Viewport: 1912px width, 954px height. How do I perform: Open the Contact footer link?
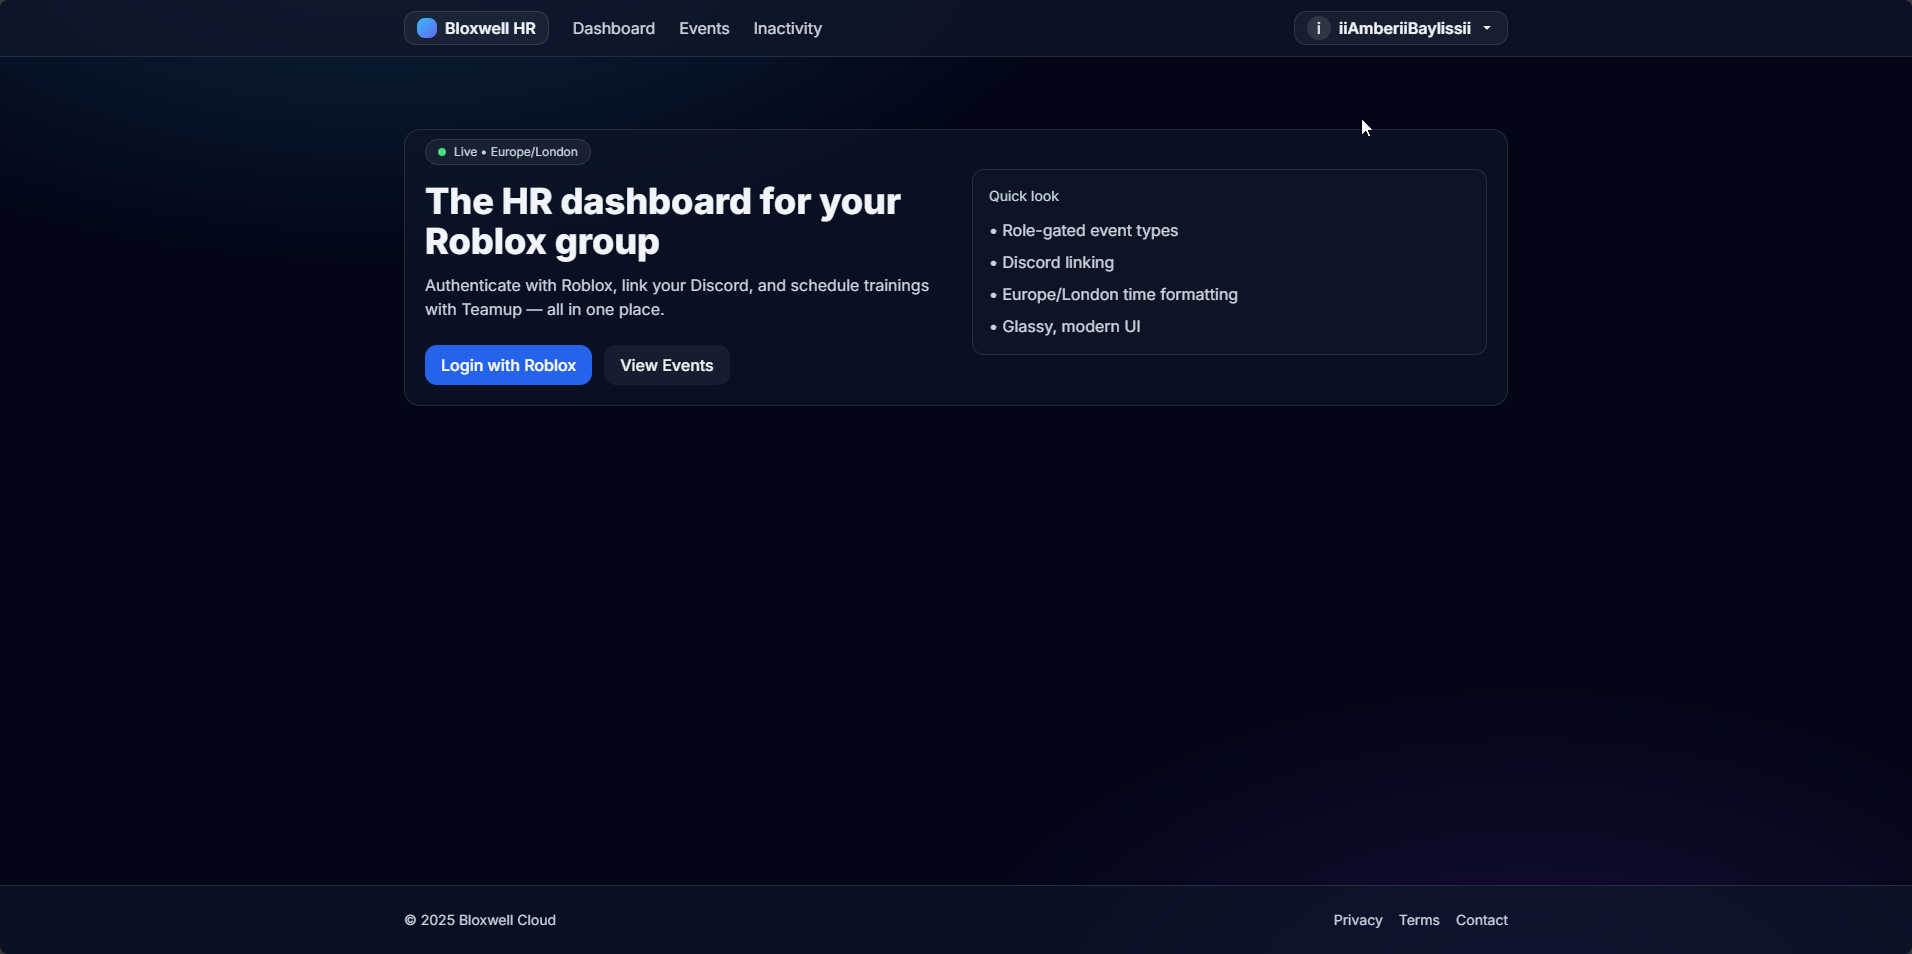pos(1481,920)
